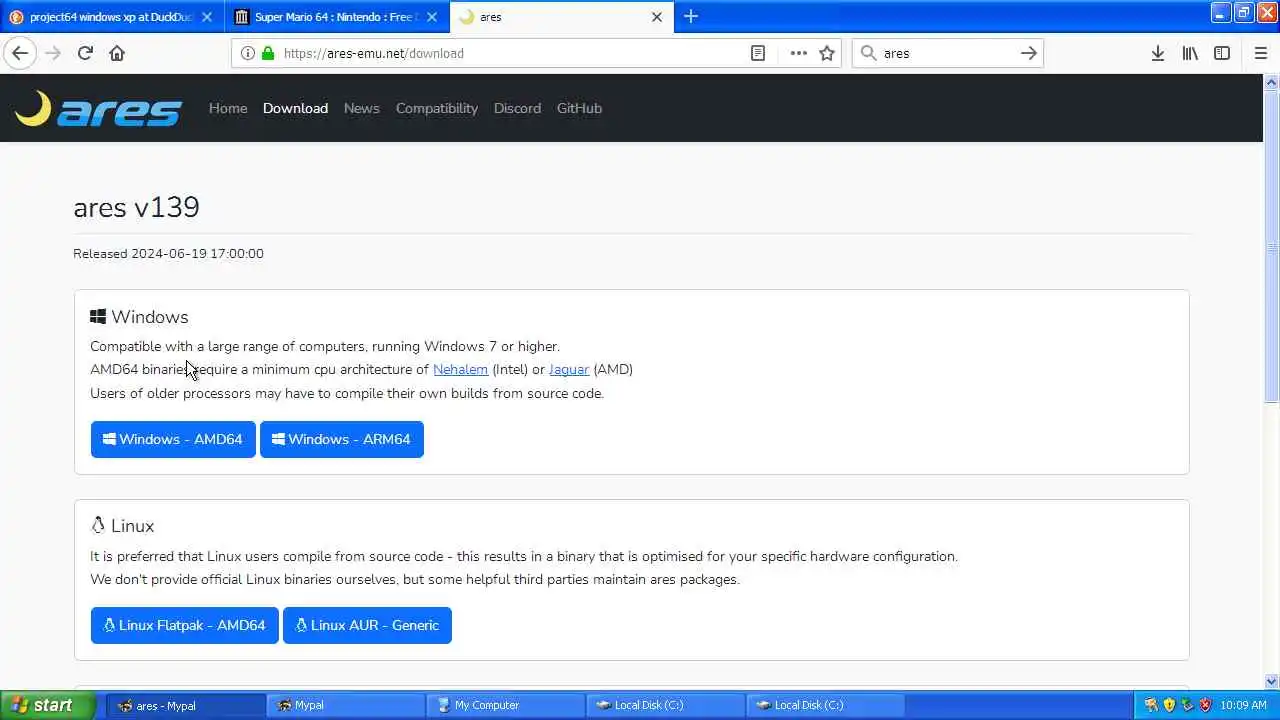Toggle the sidebar icon in toolbar
Image resolution: width=1280 pixels, height=720 pixels.
click(x=1222, y=53)
